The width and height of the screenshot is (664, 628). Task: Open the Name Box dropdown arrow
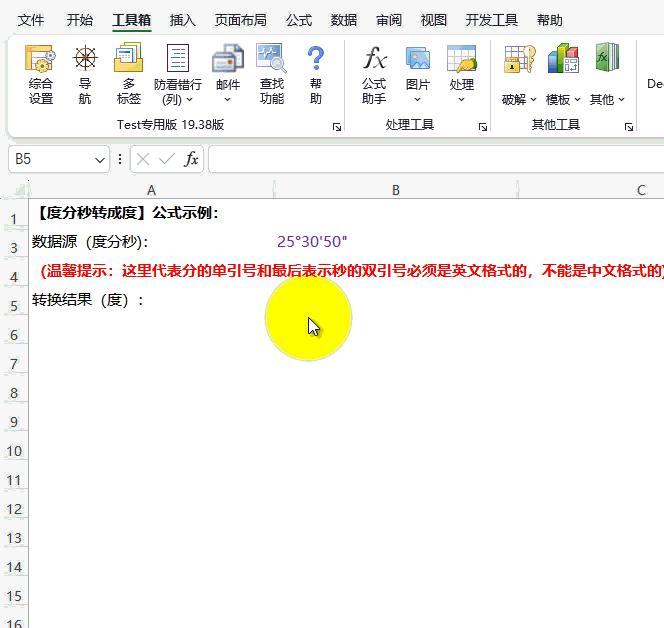point(99,159)
